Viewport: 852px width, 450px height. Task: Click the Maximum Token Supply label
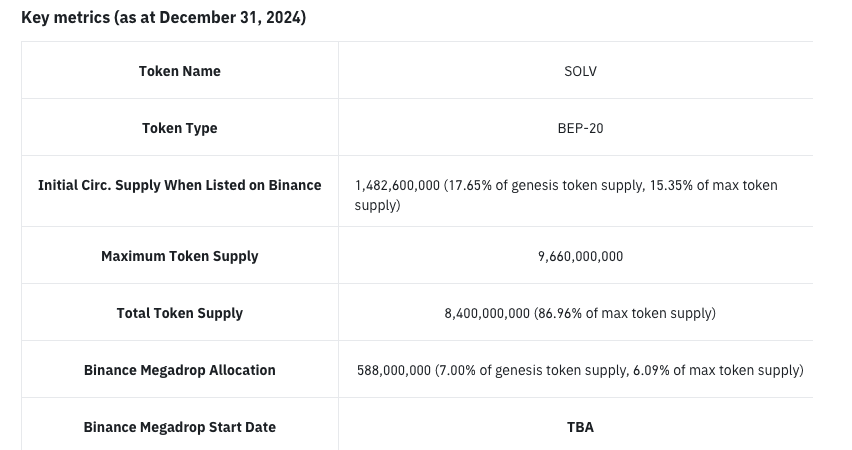(x=180, y=256)
